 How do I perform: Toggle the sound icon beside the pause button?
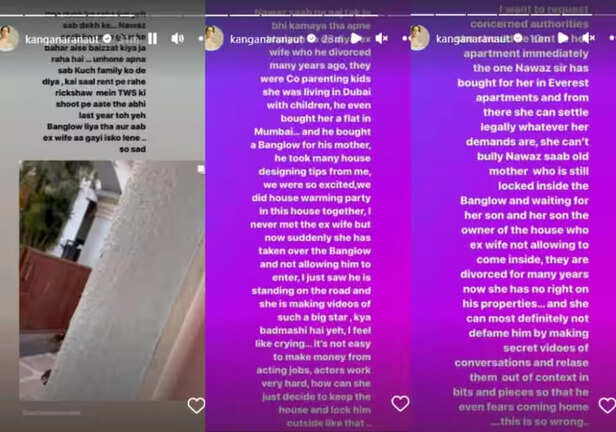[x=177, y=38]
